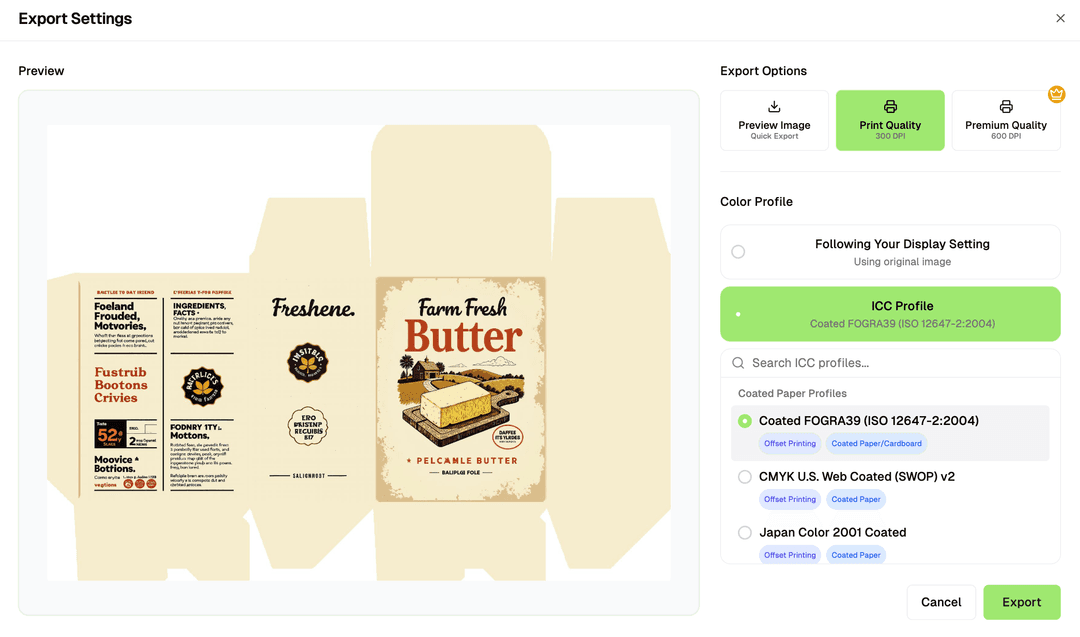The image size is (1080, 637).
Task: Click the printer icon for Print Quality
Action: point(890,107)
